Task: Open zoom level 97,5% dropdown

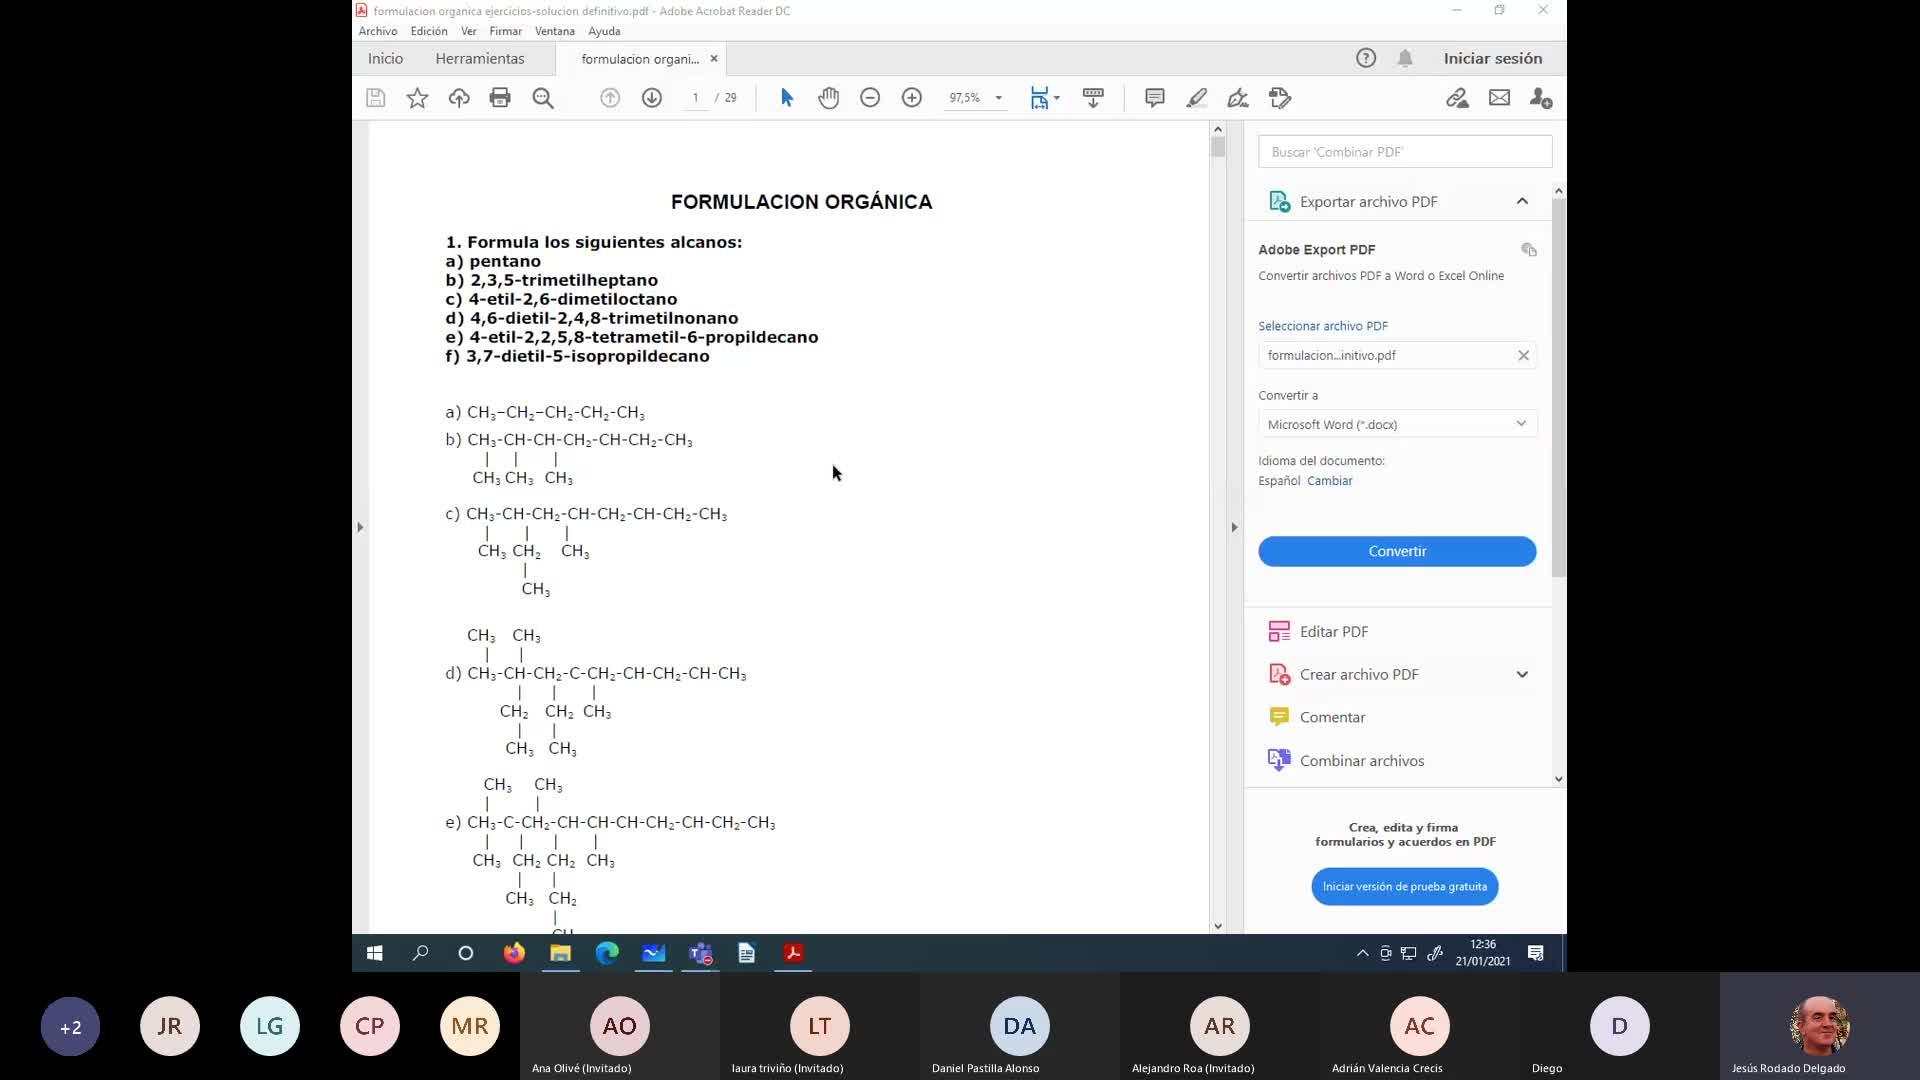Action: (998, 98)
